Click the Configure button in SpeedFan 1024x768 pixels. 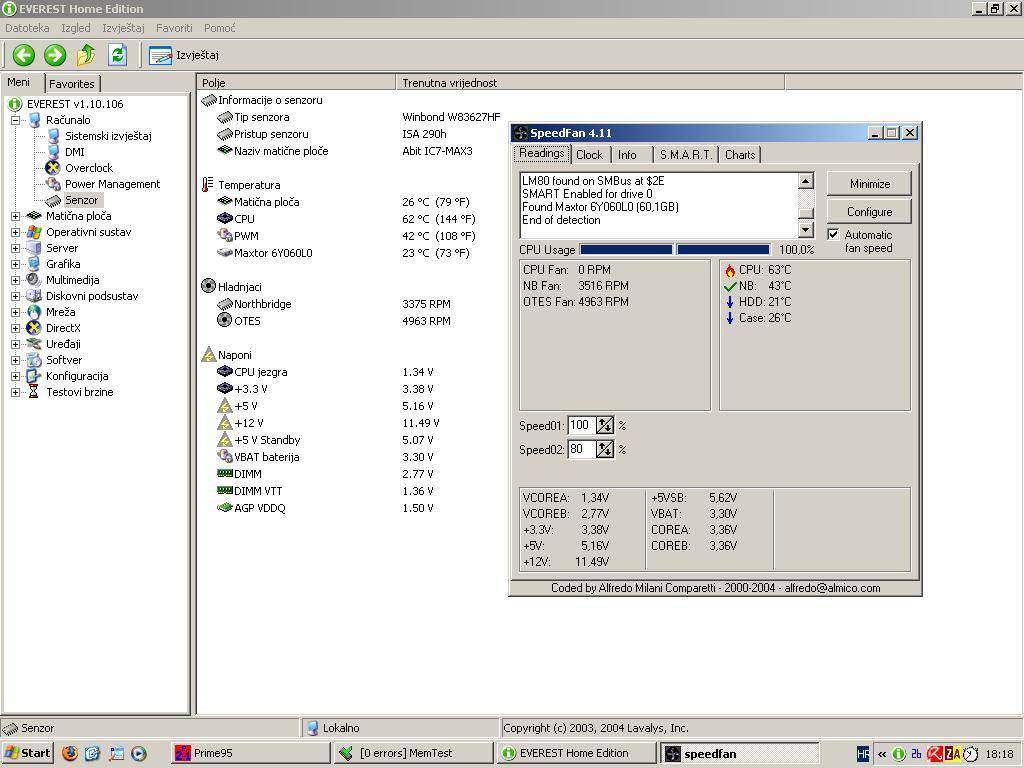[869, 212]
